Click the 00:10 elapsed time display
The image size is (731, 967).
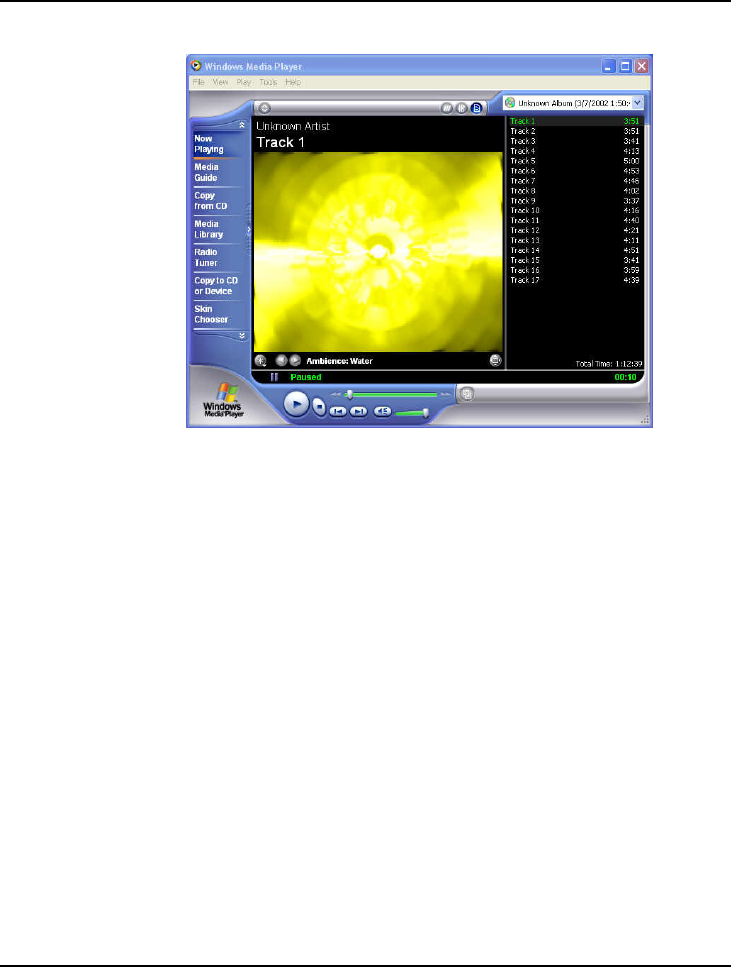point(626,377)
